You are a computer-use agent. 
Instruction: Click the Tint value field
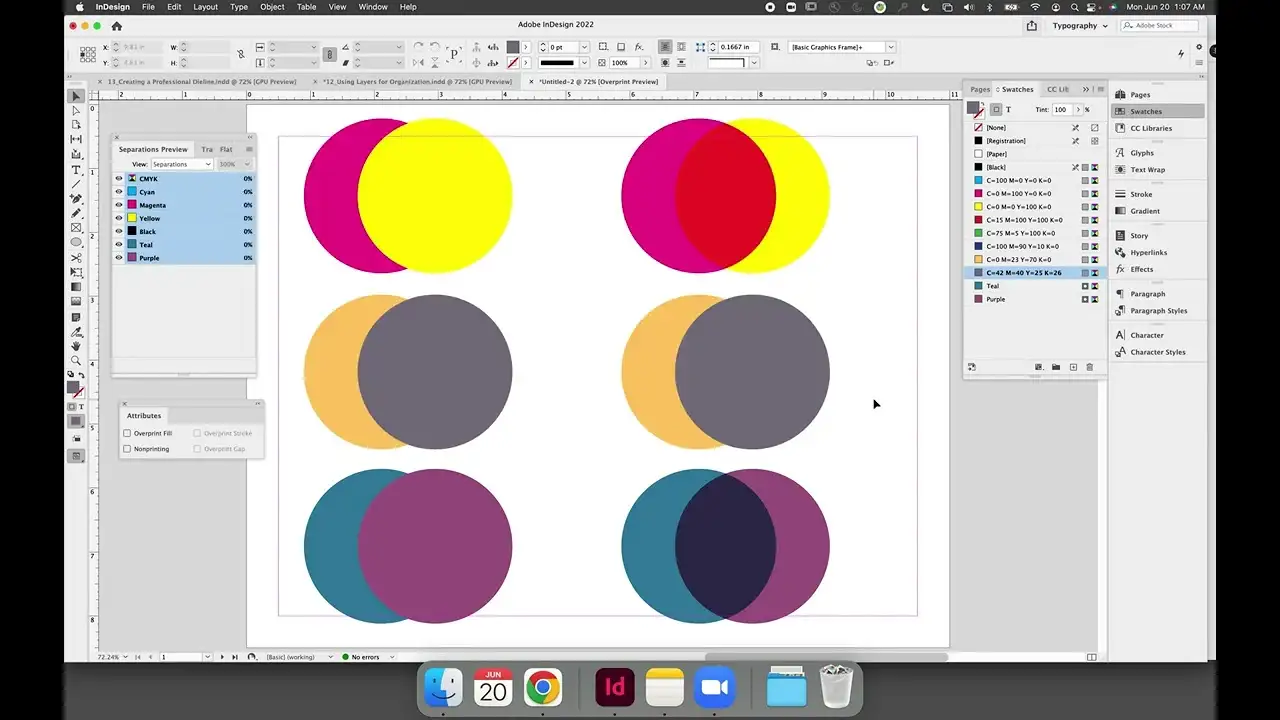point(1060,109)
